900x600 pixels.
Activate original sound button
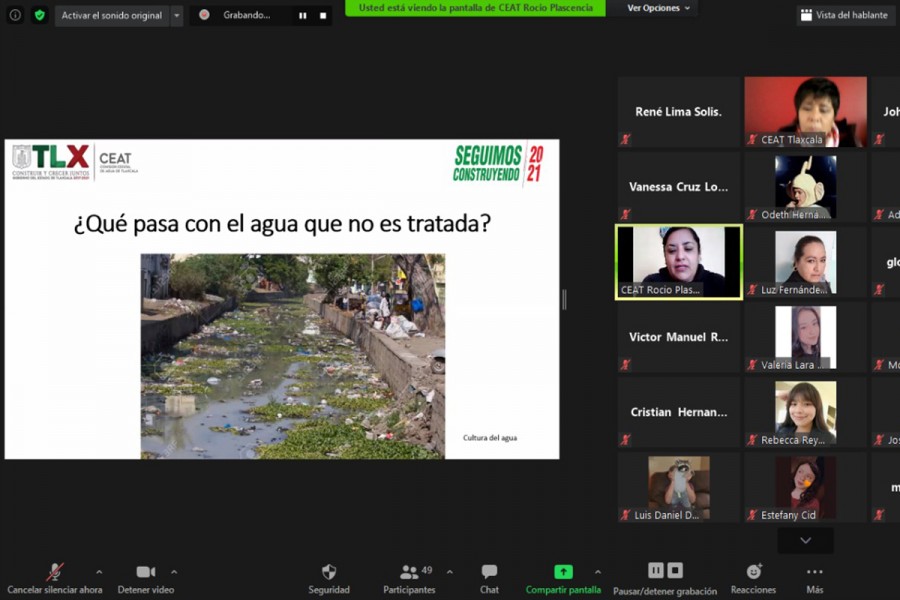[112, 16]
